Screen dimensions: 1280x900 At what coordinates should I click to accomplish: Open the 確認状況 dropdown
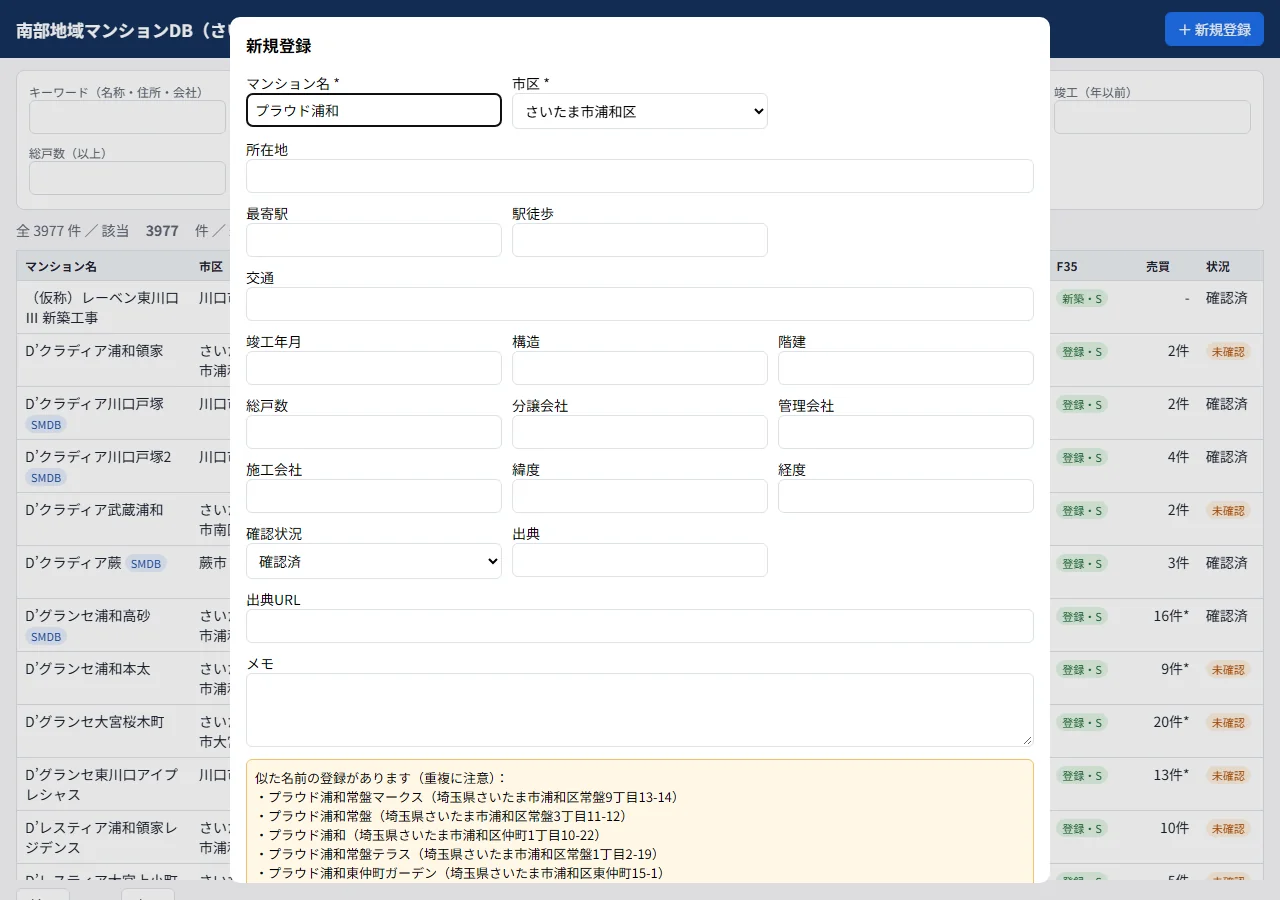click(x=374, y=561)
